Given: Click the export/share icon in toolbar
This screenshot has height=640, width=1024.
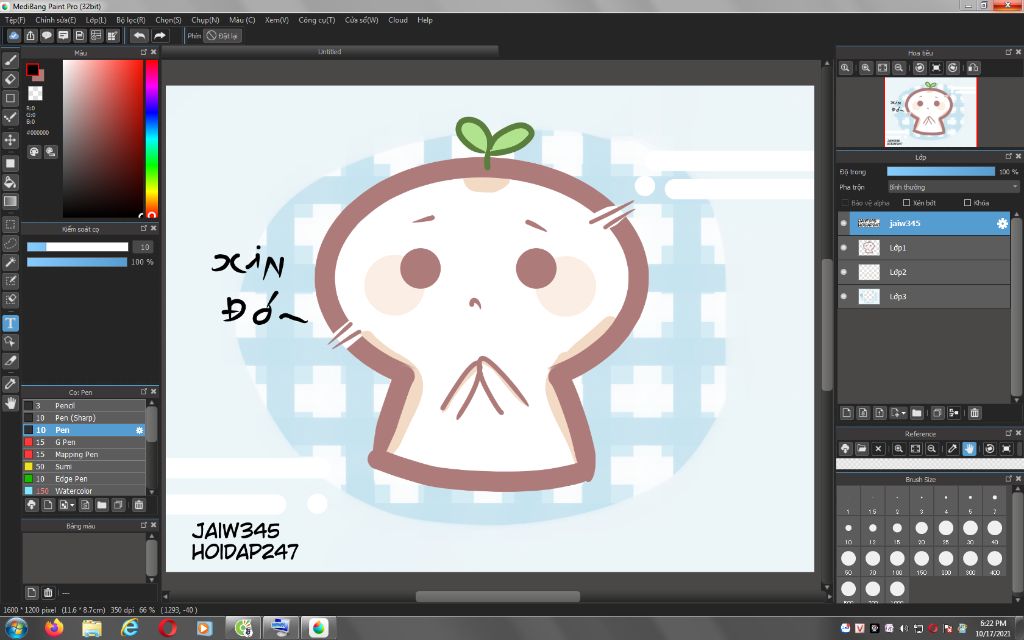Looking at the screenshot, I should [30, 36].
